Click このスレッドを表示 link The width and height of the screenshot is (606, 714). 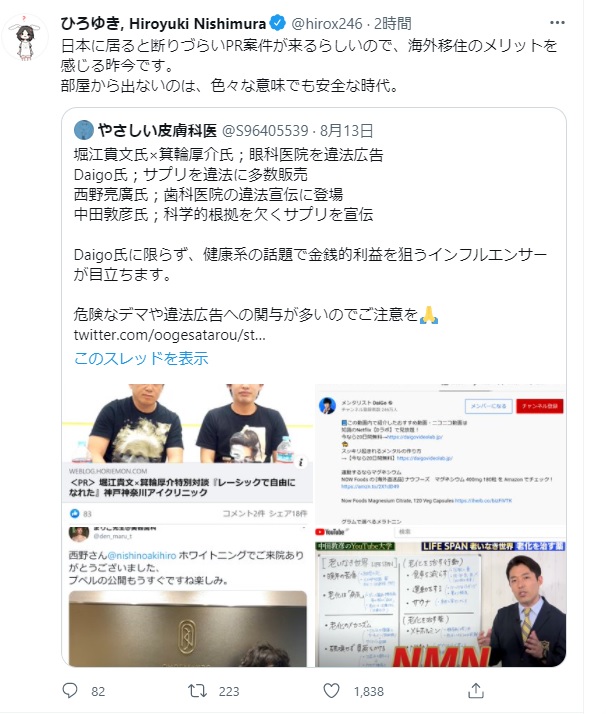[x=141, y=358]
